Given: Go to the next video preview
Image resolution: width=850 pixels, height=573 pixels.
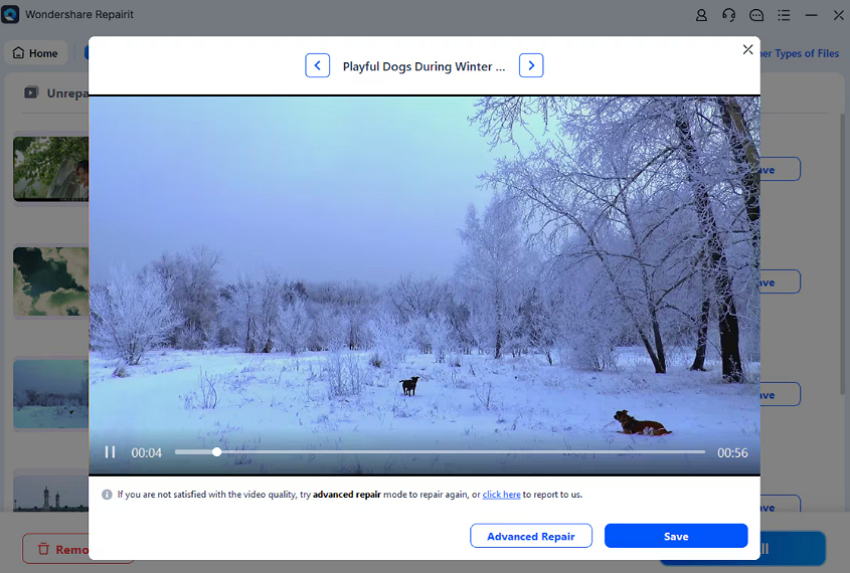Looking at the screenshot, I should pos(531,66).
